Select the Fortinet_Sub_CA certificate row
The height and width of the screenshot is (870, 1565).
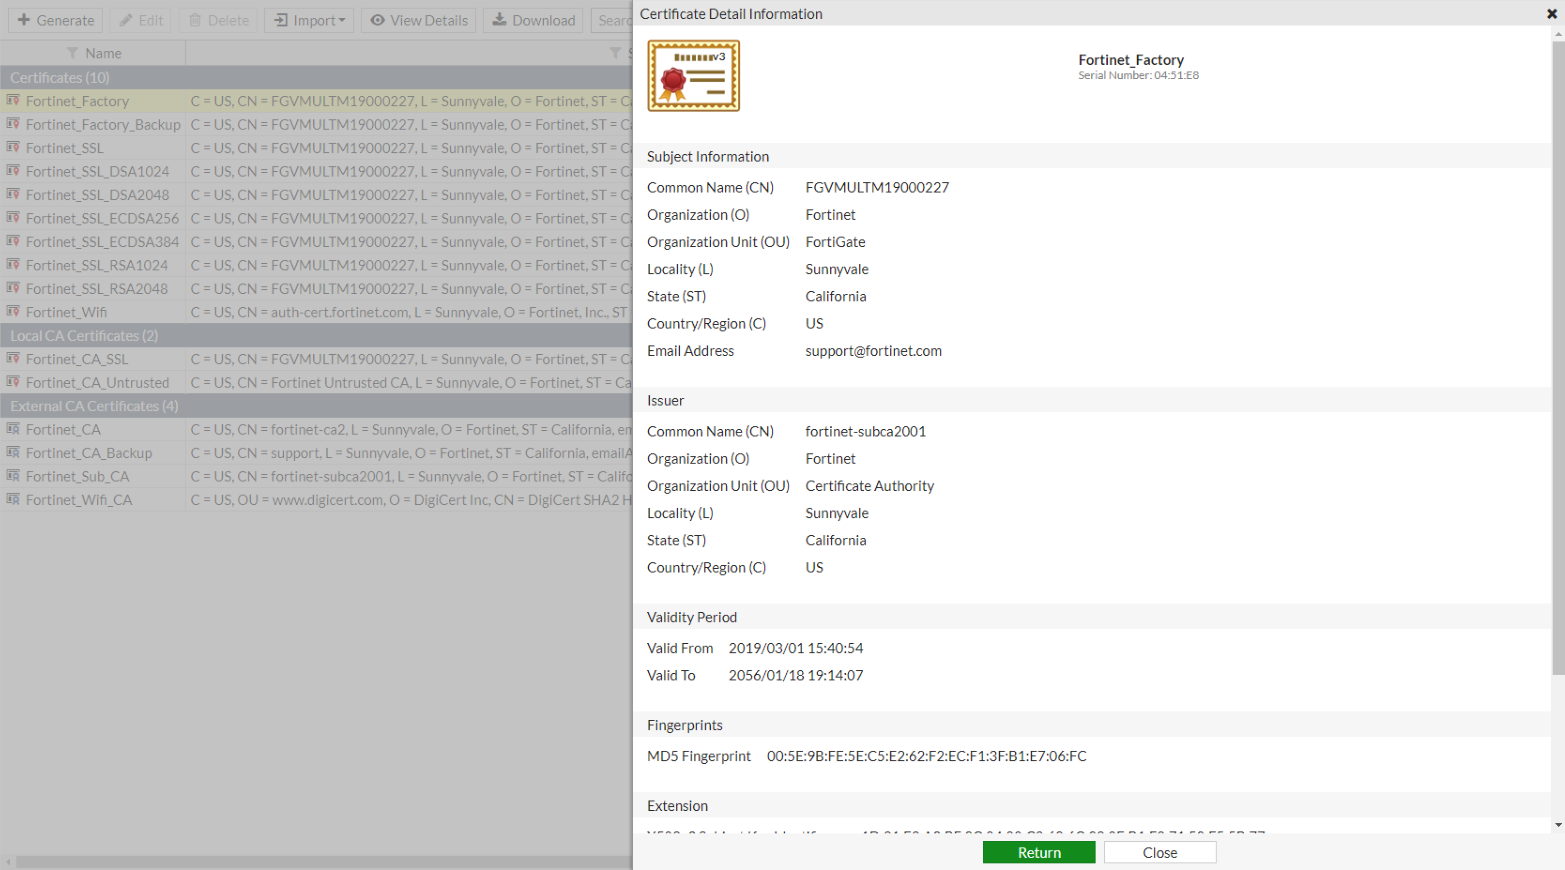316,476
